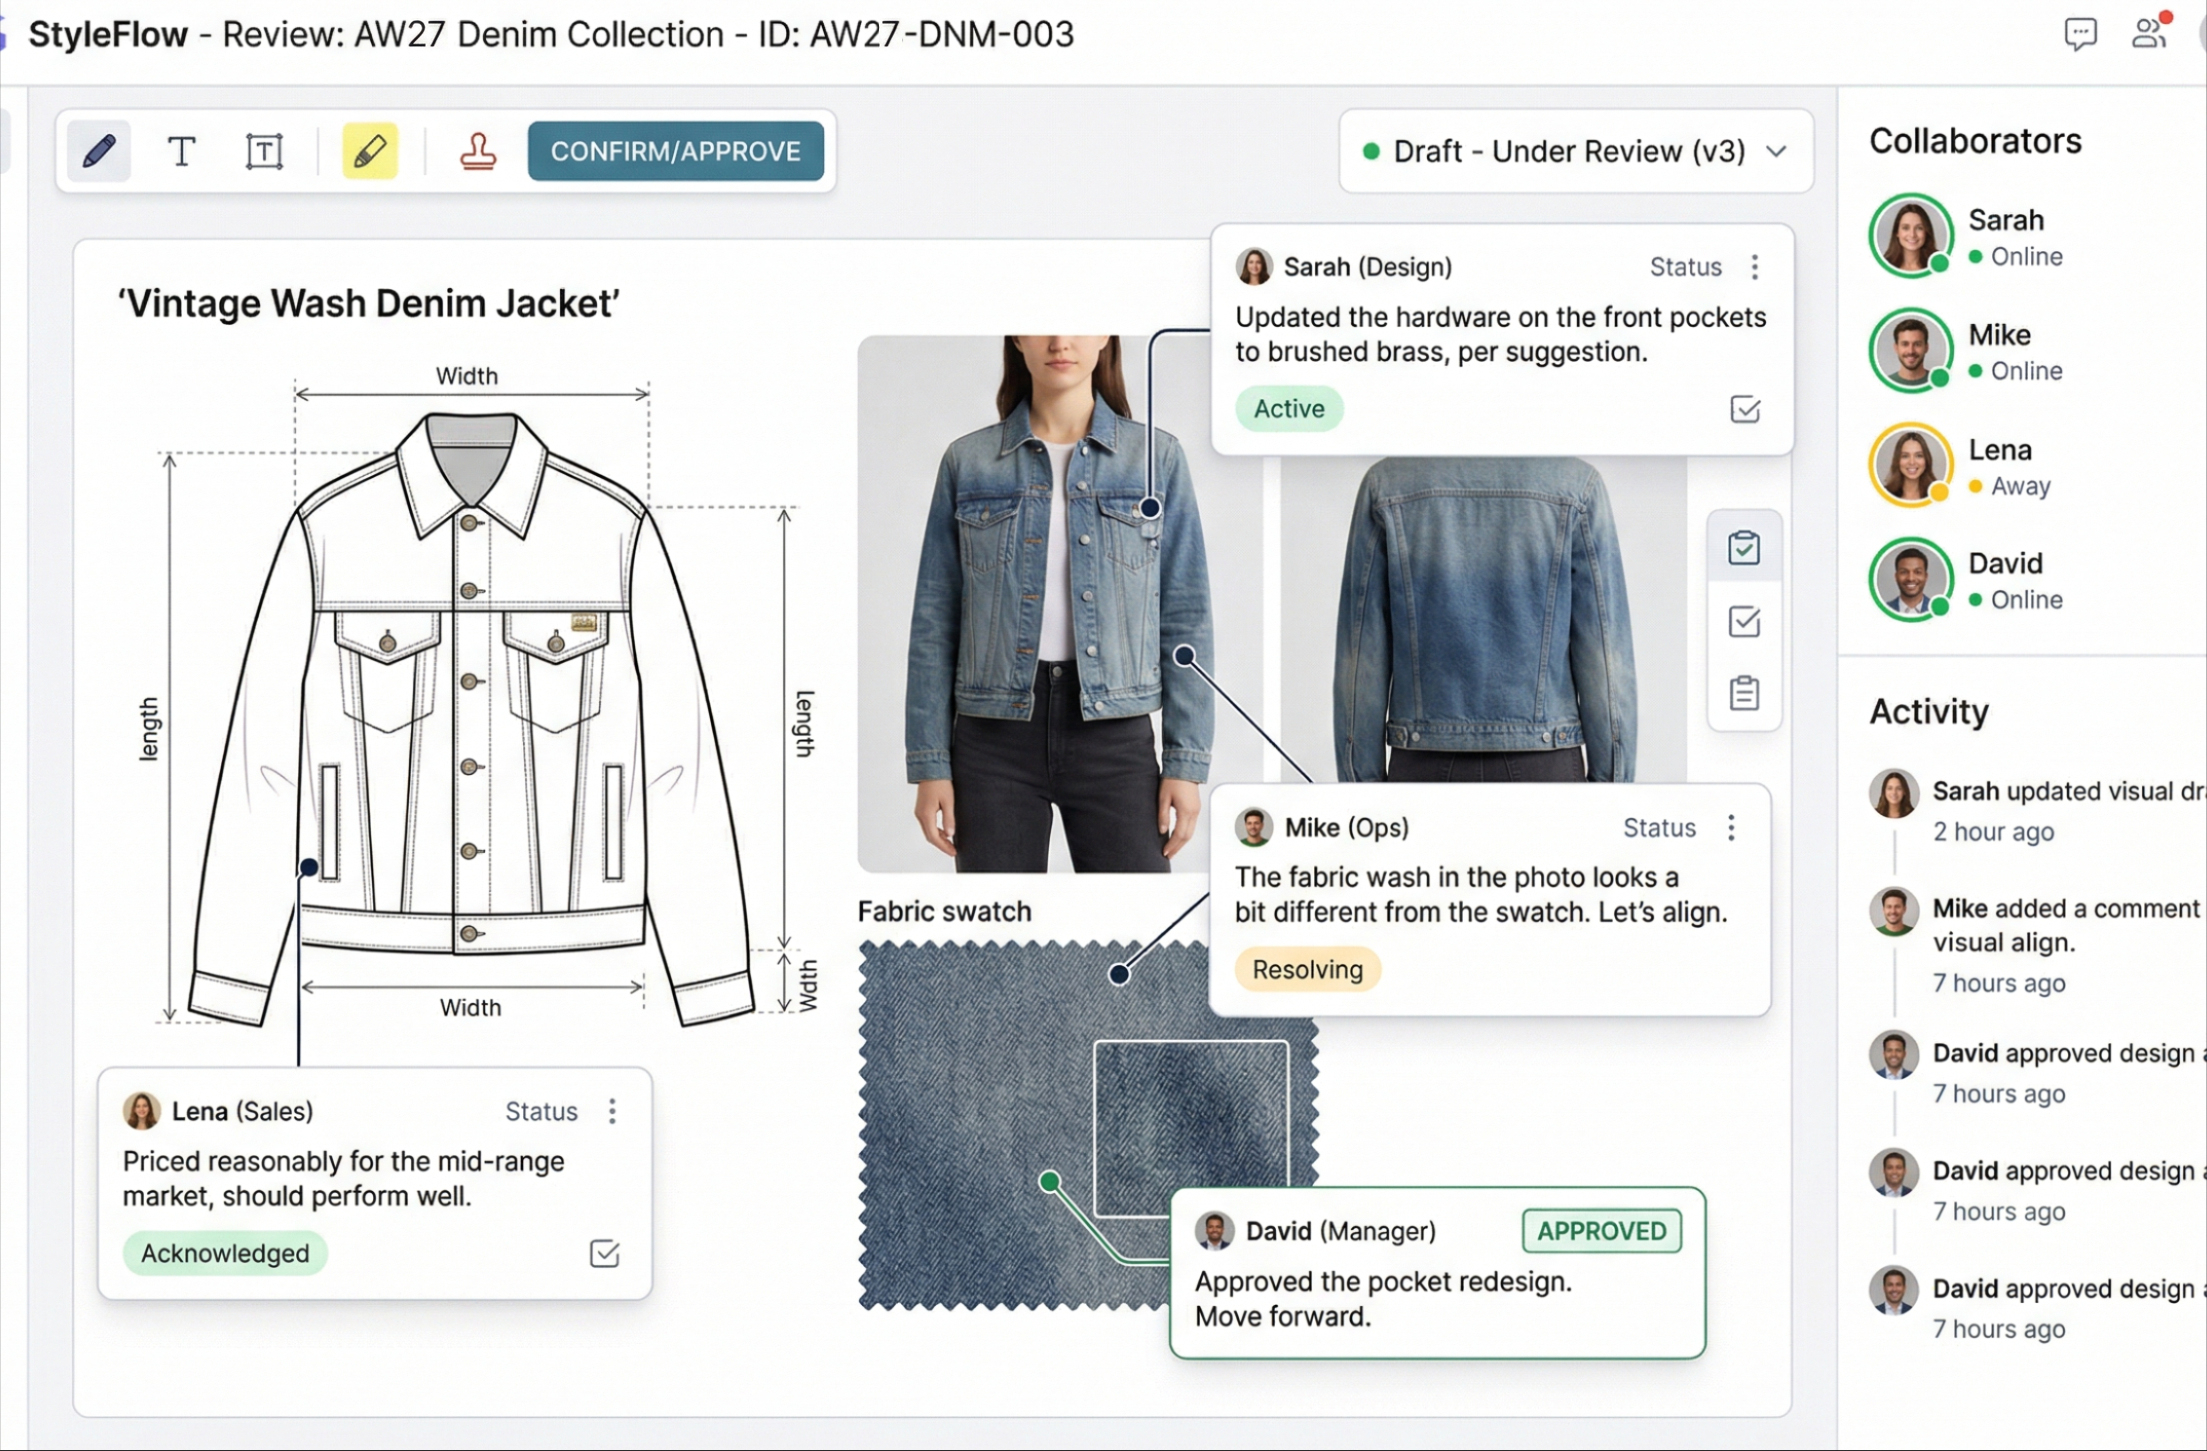Check off Lena's comment checkbox
Viewport: 2207px width, 1451px height.
tap(605, 1253)
